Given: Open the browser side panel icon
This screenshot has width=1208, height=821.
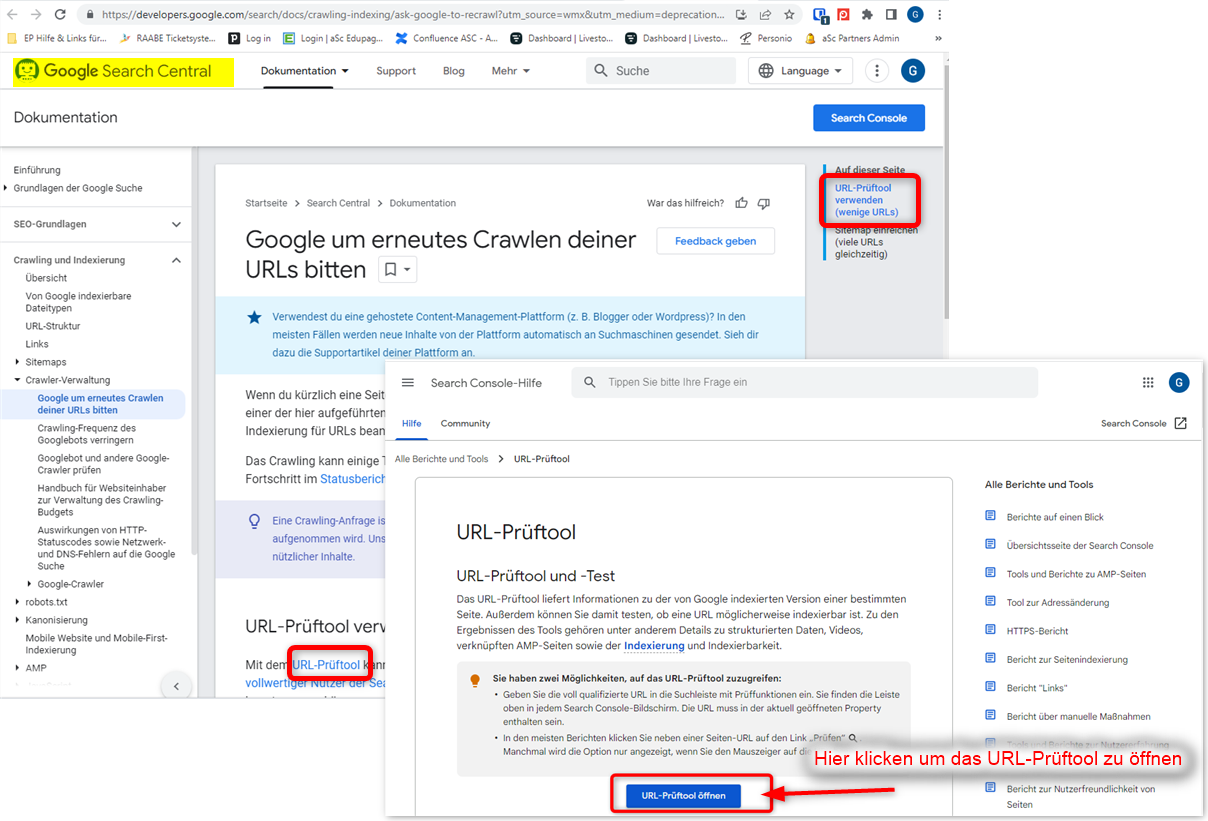Looking at the screenshot, I should [891, 15].
